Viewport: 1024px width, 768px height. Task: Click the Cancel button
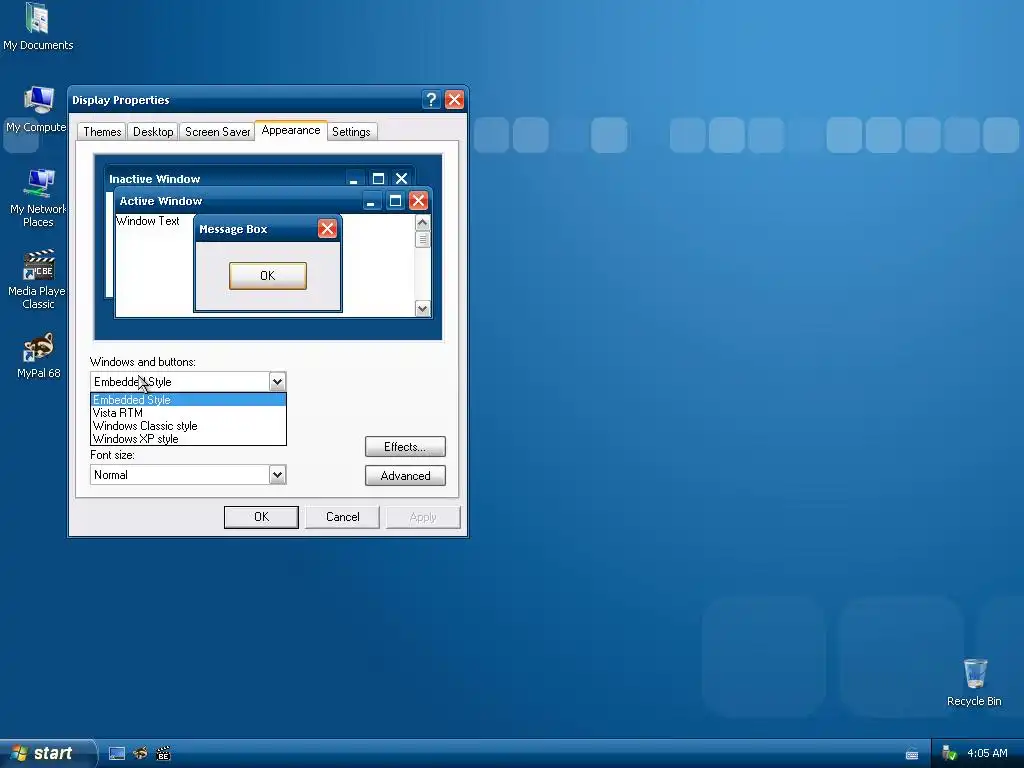343,517
